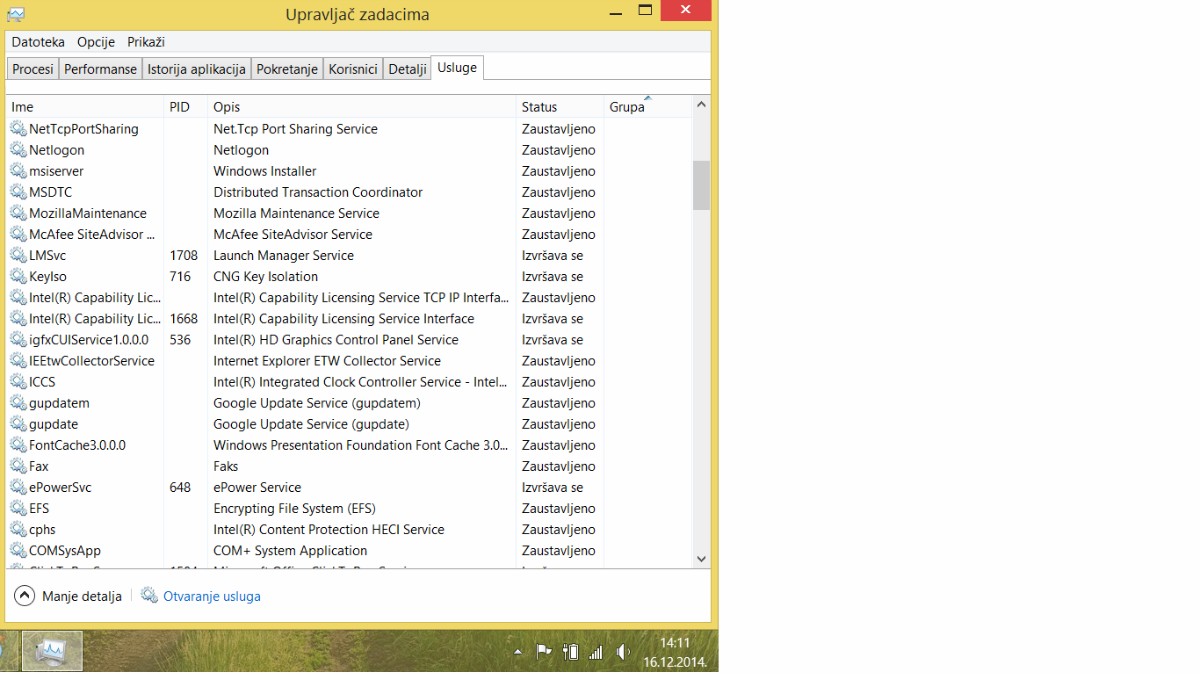Switch to the Performanse tab
Screen dimensions: 1200x674
100,69
